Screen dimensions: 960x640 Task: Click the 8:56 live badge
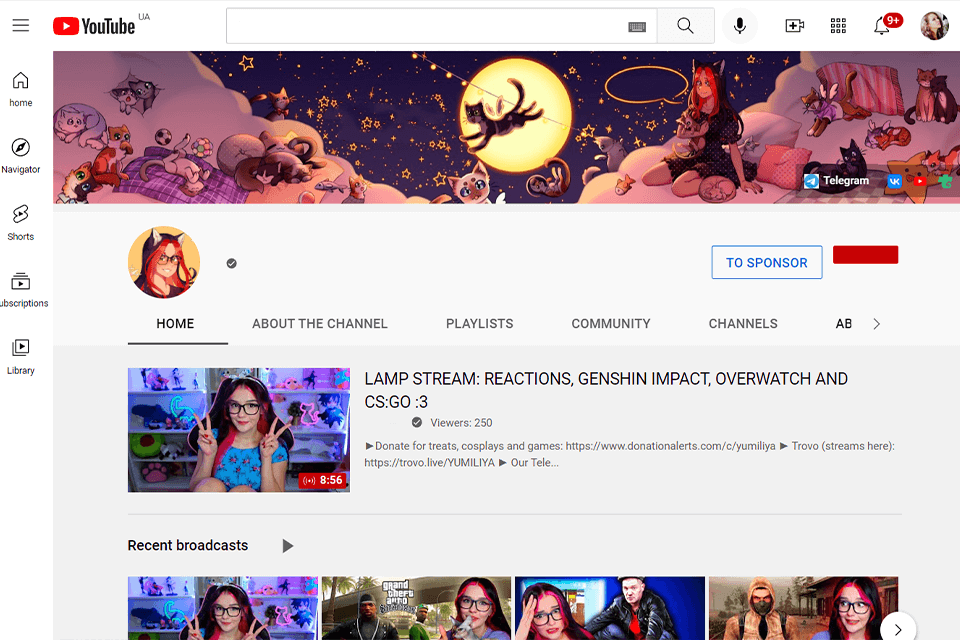click(x=324, y=480)
